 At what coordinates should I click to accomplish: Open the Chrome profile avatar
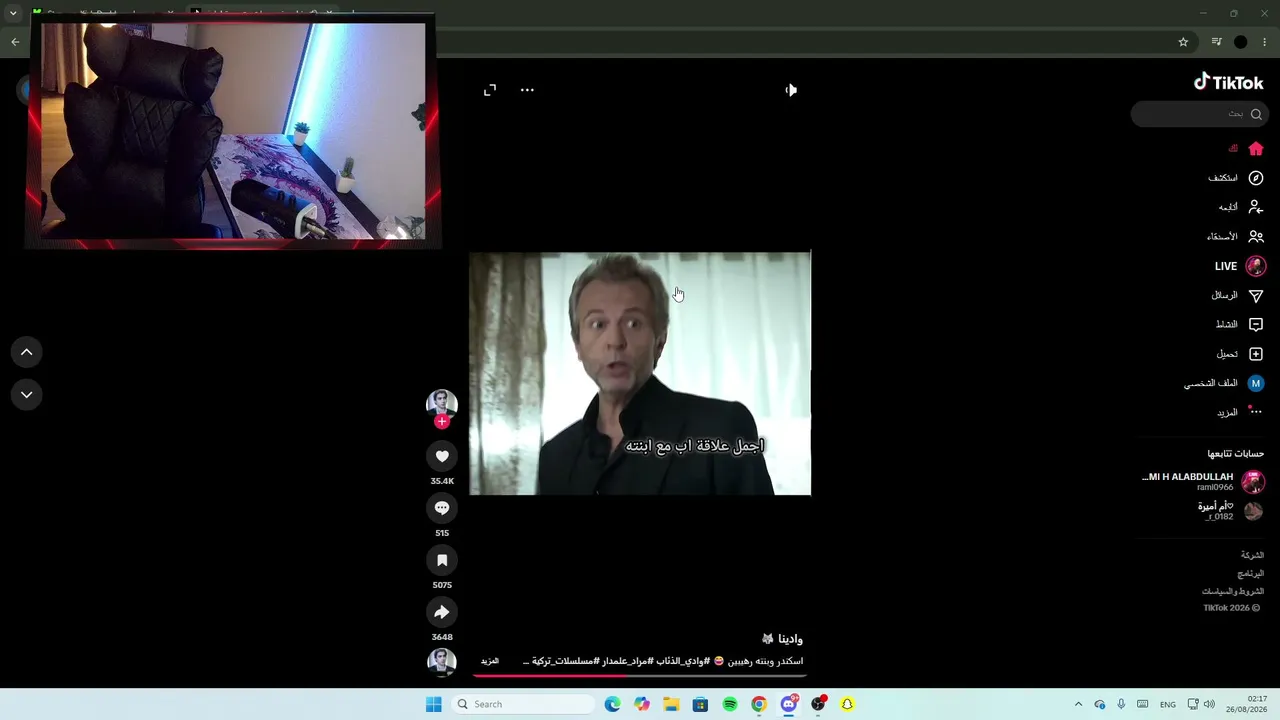tap(1241, 42)
